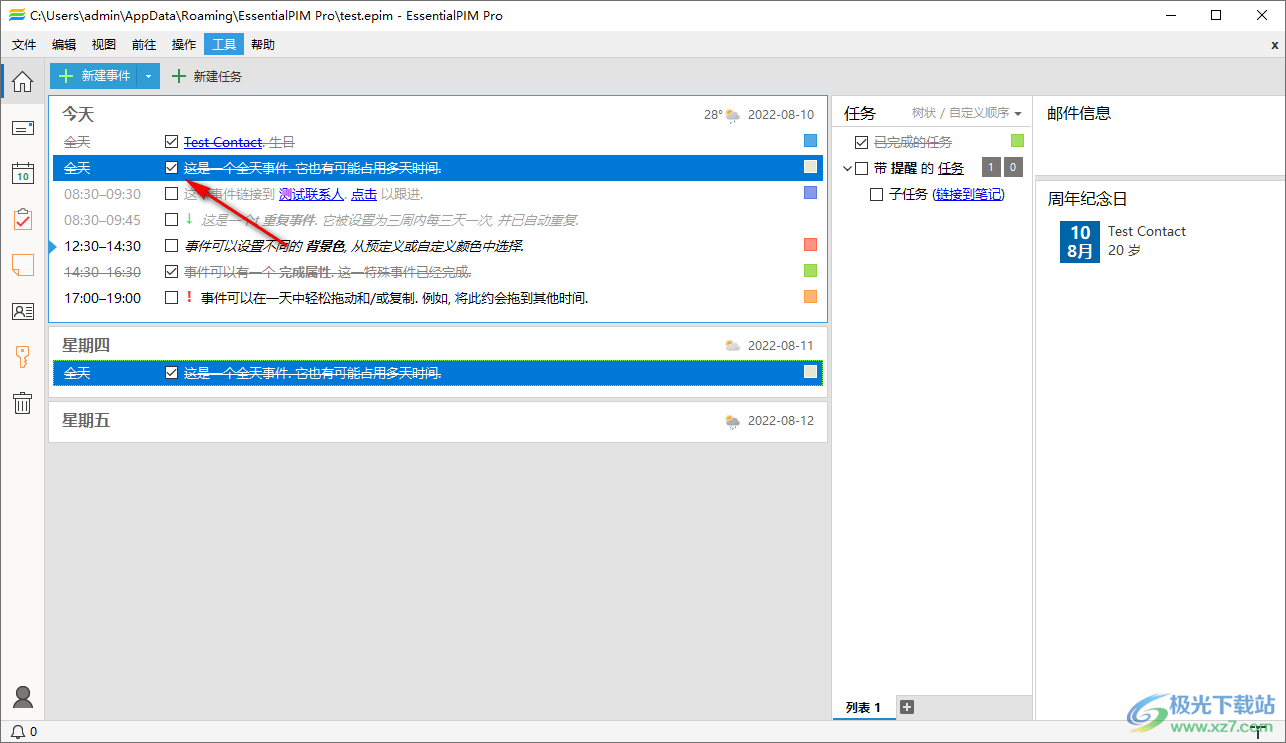
Task: Open the 链接到笔记 link
Action: tap(969, 194)
